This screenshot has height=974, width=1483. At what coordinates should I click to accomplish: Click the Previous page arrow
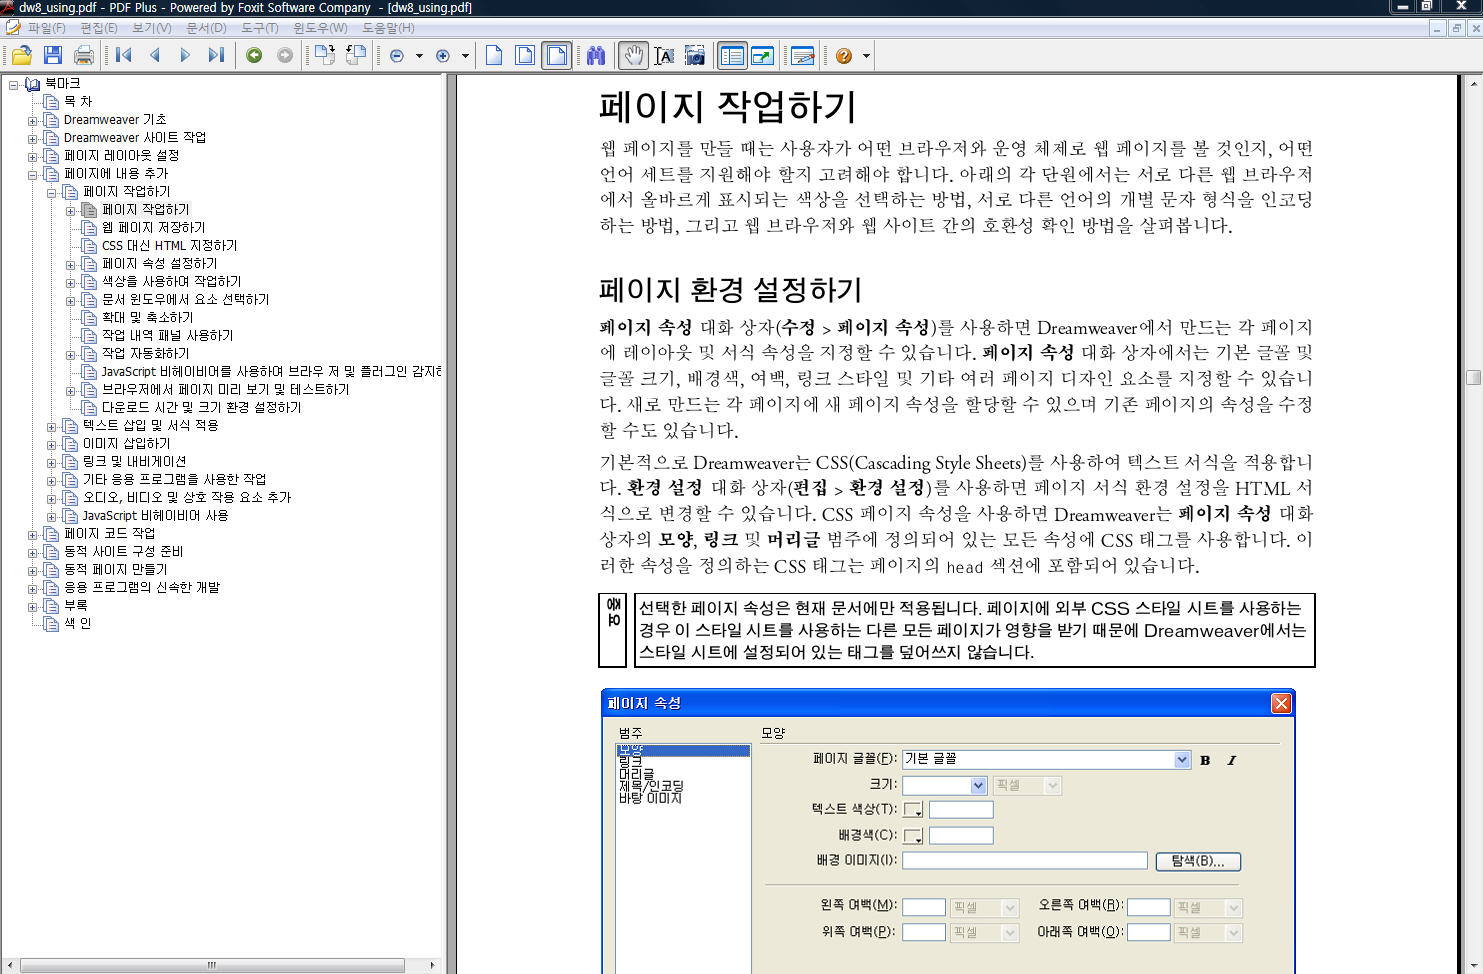pyautogui.click(x=155, y=56)
